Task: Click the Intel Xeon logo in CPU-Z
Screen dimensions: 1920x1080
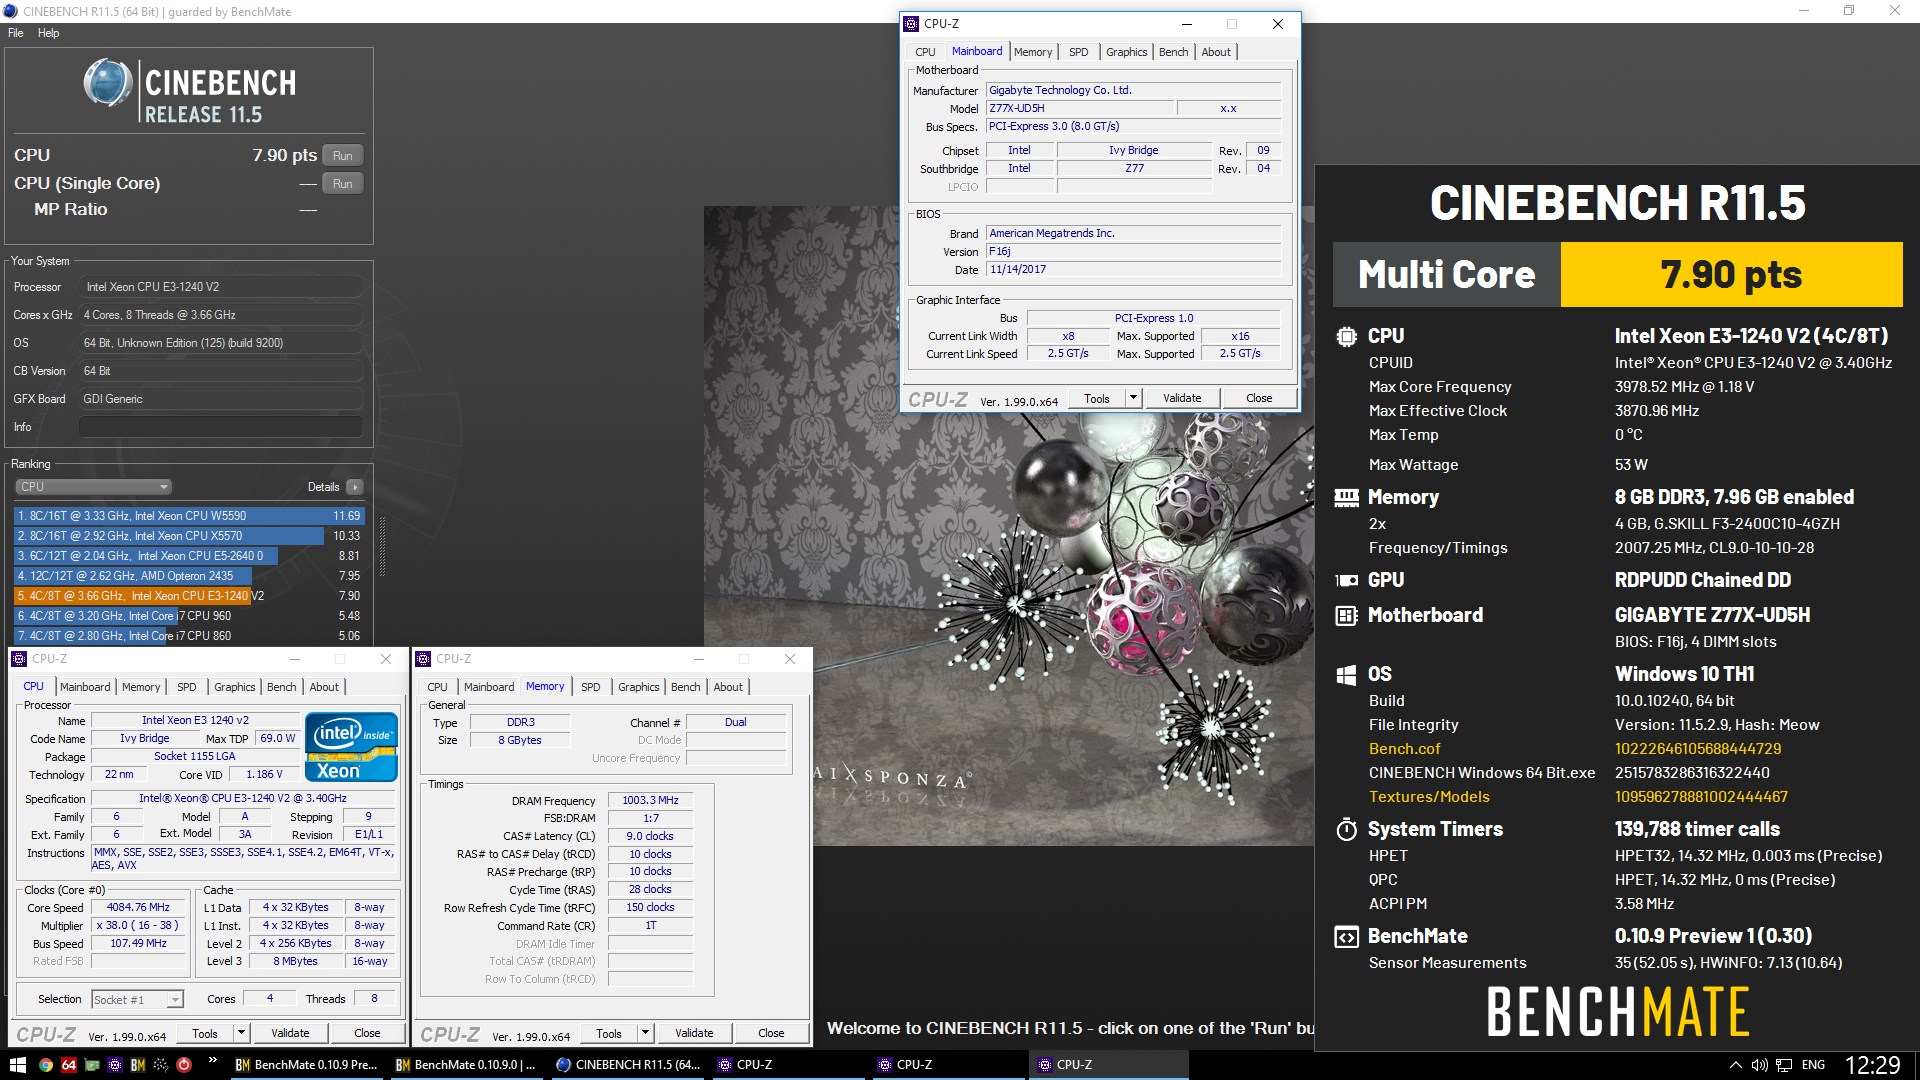Action: pyautogui.click(x=352, y=747)
